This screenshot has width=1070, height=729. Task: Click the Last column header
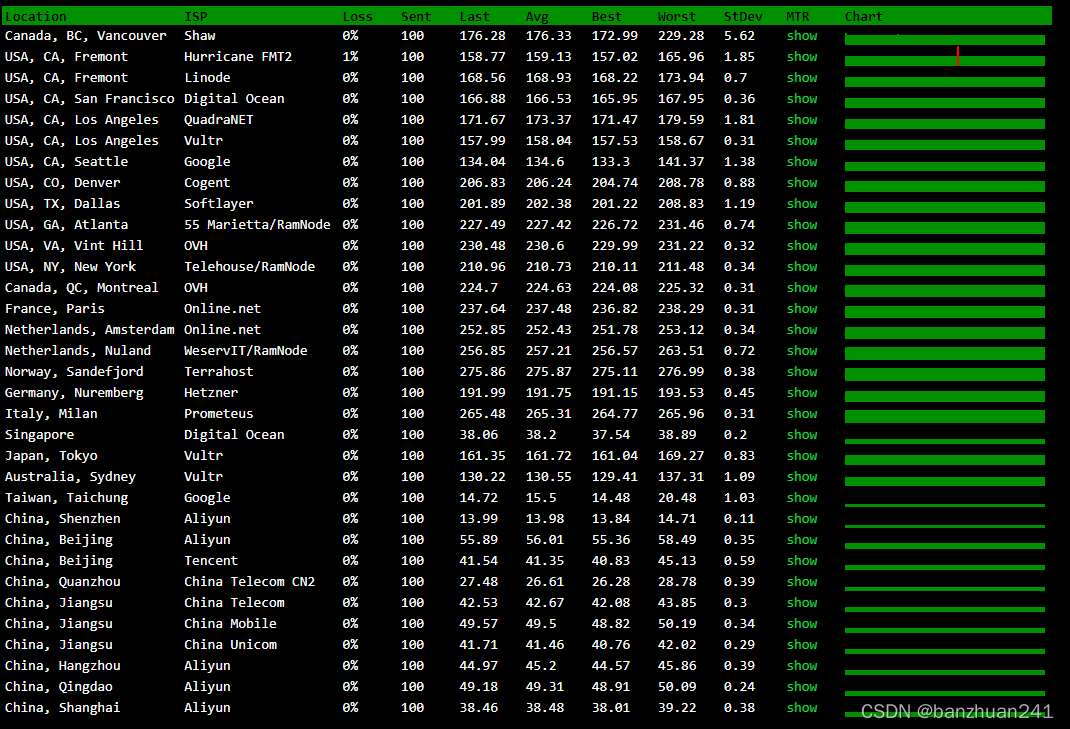point(474,16)
